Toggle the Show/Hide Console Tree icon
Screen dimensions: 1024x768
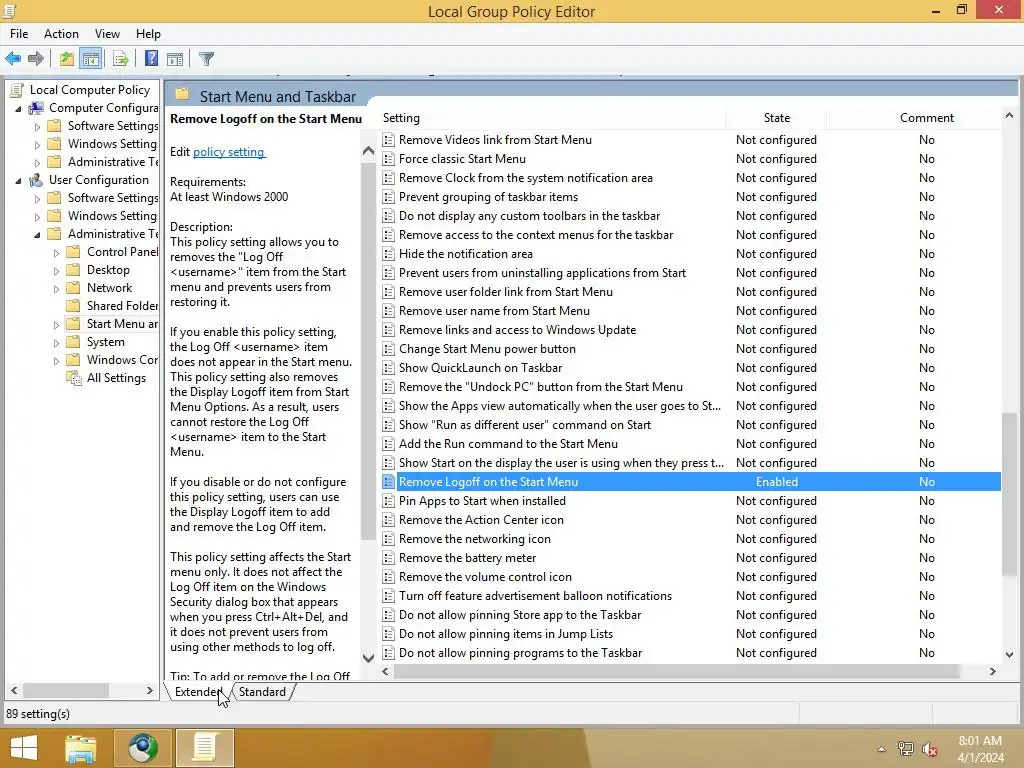pyautogui.click(x=91, y=59)
